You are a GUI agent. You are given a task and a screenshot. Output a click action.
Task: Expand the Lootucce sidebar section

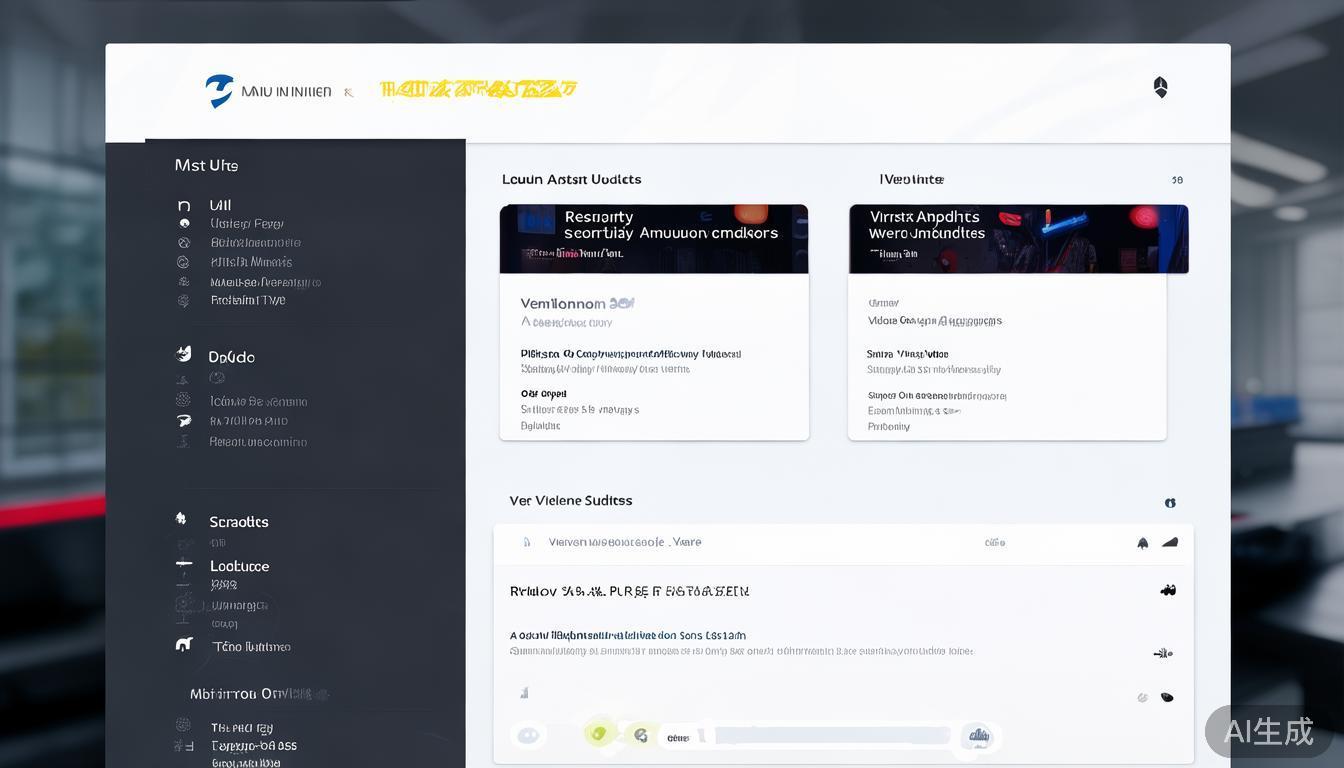click(x=239, y=566)
